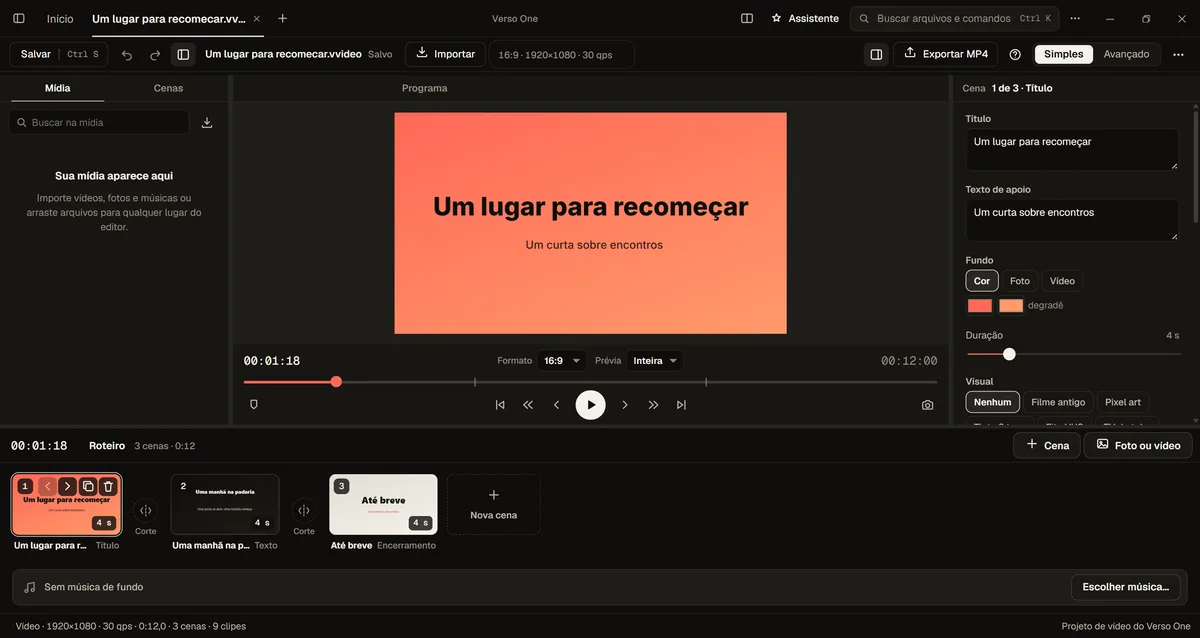
Task: Switch to Simples mode
Action: 1063,54
